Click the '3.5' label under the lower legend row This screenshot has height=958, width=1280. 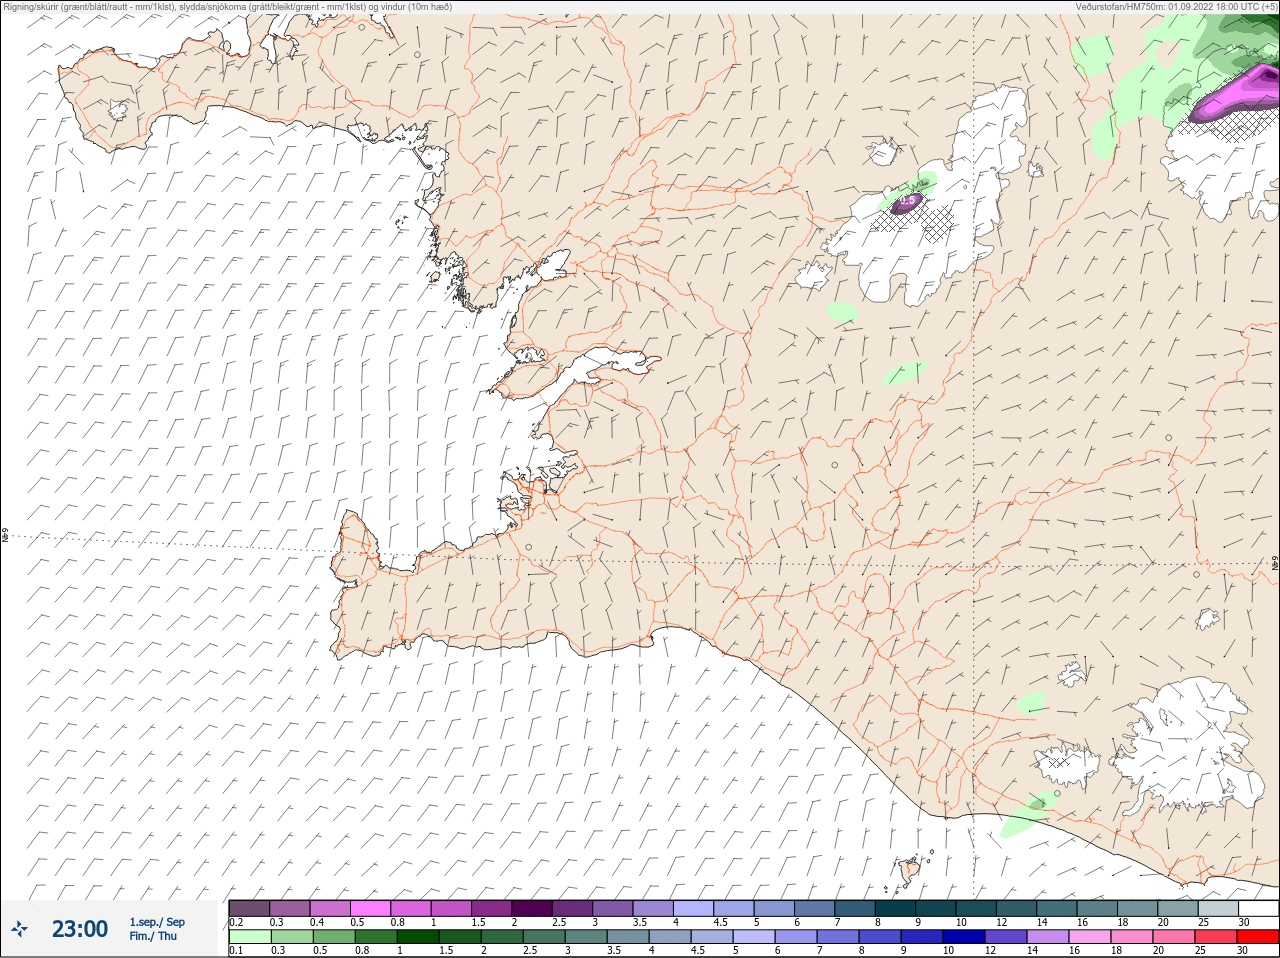click(x=614, y=951)
